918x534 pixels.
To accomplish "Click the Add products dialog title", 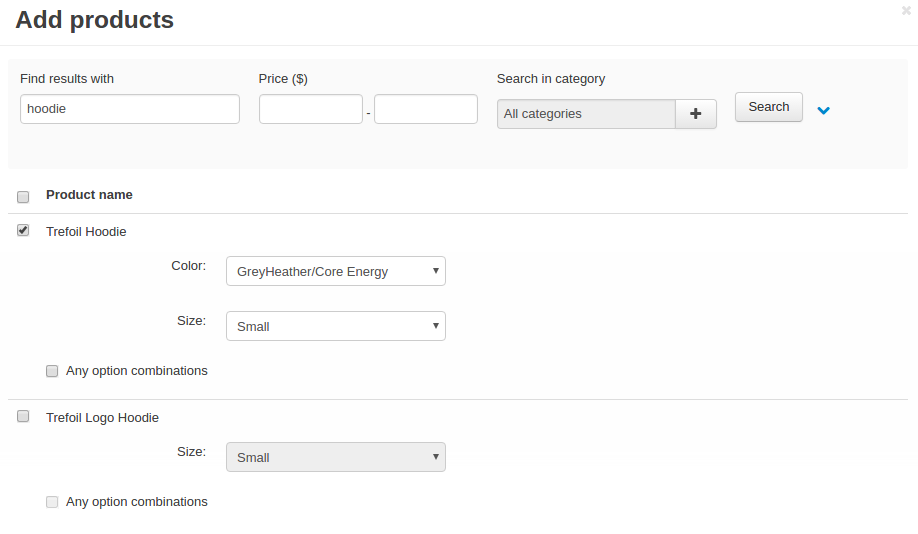I will 94,20.
